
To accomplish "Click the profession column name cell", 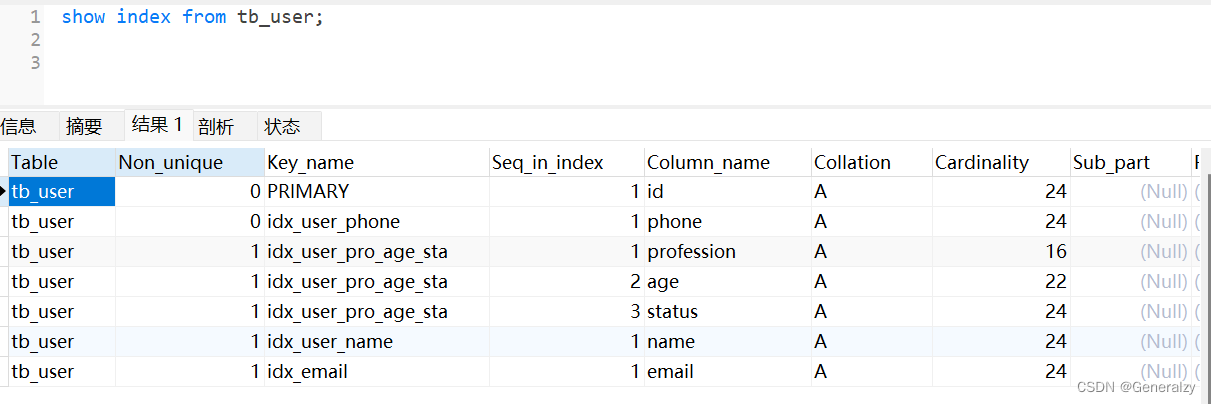I will click(x=691, y=252).
